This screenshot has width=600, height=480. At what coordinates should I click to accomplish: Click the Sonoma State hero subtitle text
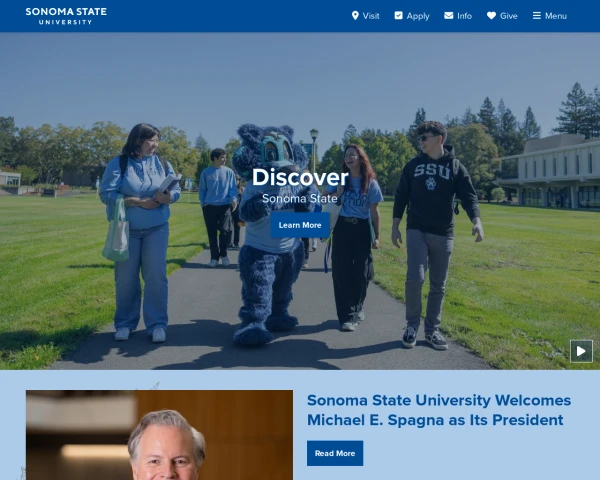point(300,199)
